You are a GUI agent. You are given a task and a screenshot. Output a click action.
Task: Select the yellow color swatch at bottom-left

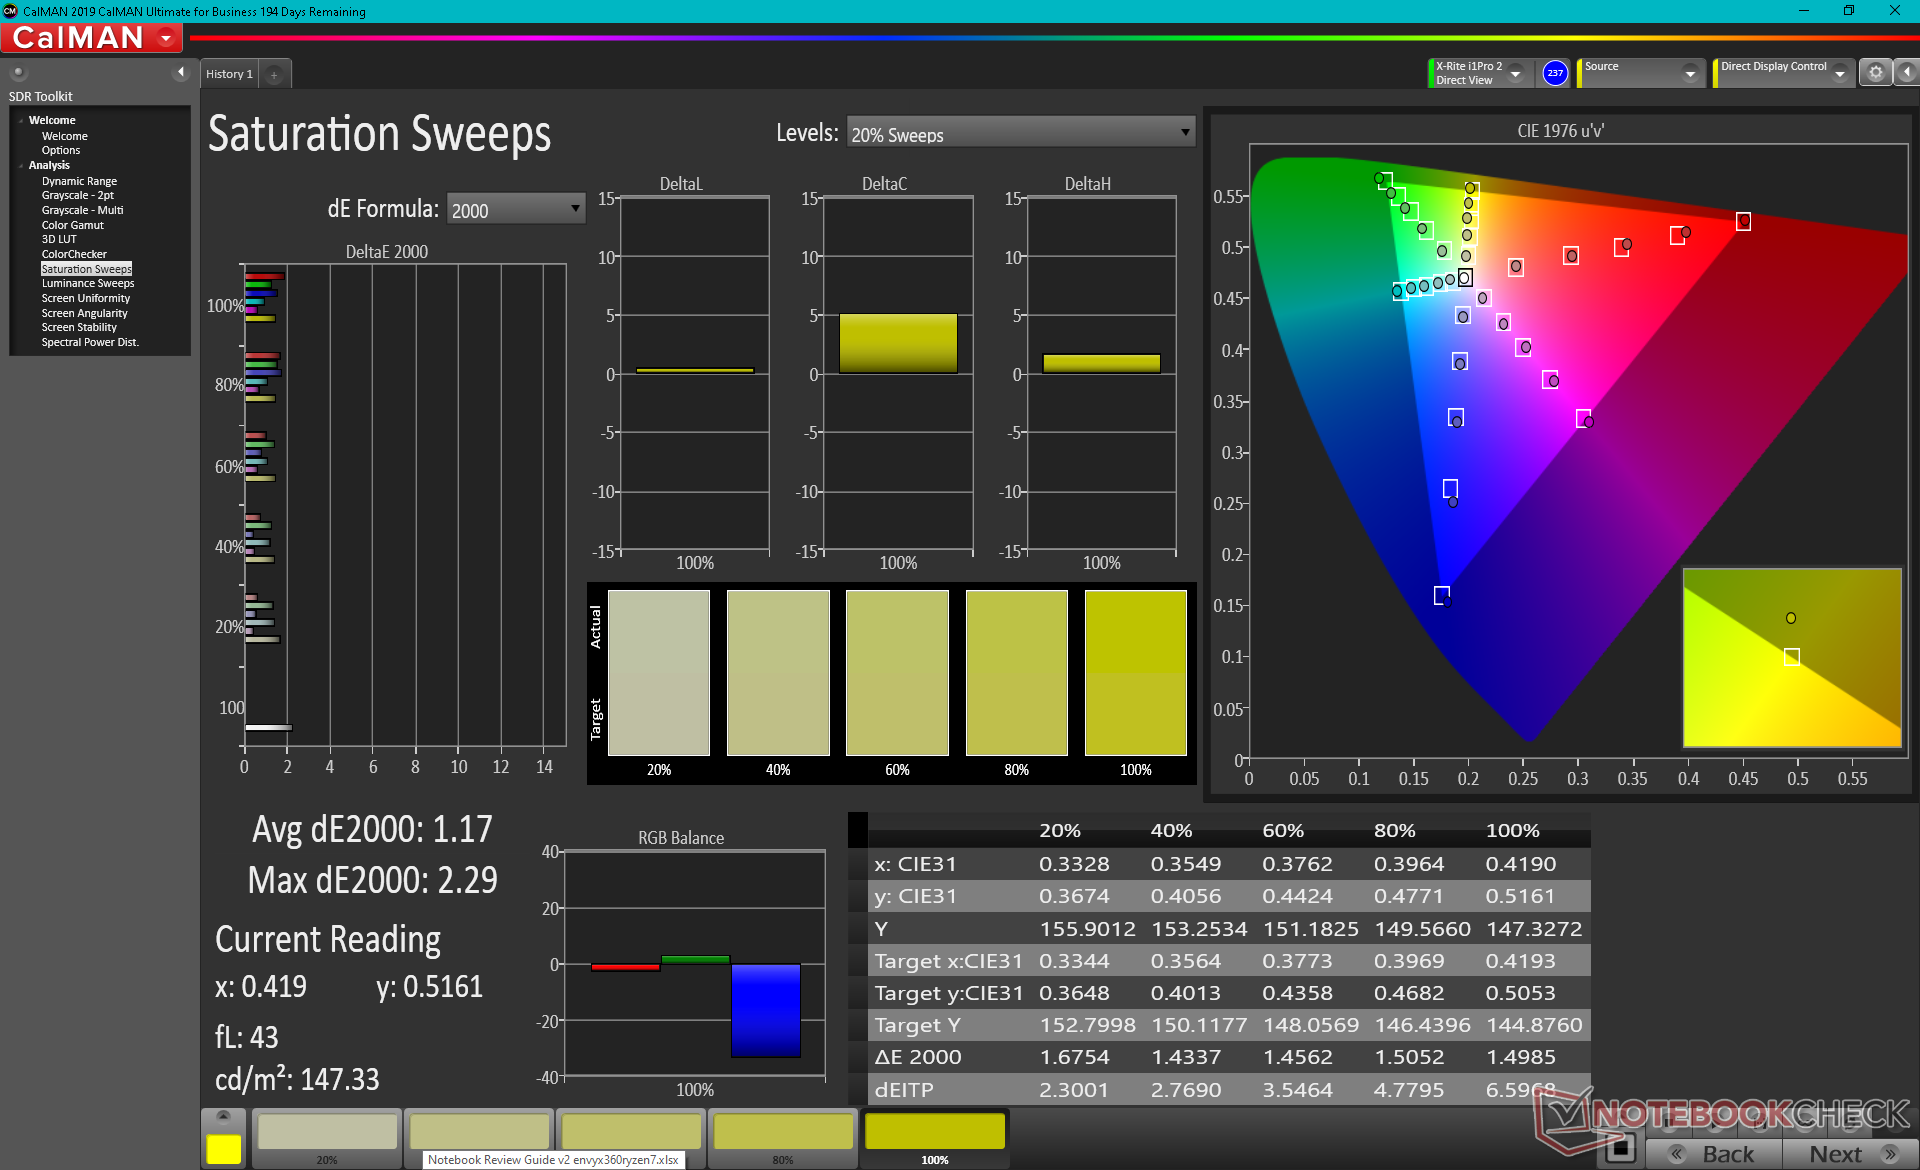(223, 1148)
